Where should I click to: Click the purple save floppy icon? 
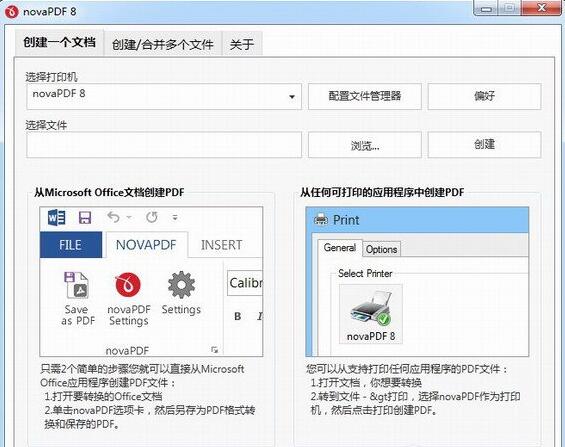[x=85, y=218]
